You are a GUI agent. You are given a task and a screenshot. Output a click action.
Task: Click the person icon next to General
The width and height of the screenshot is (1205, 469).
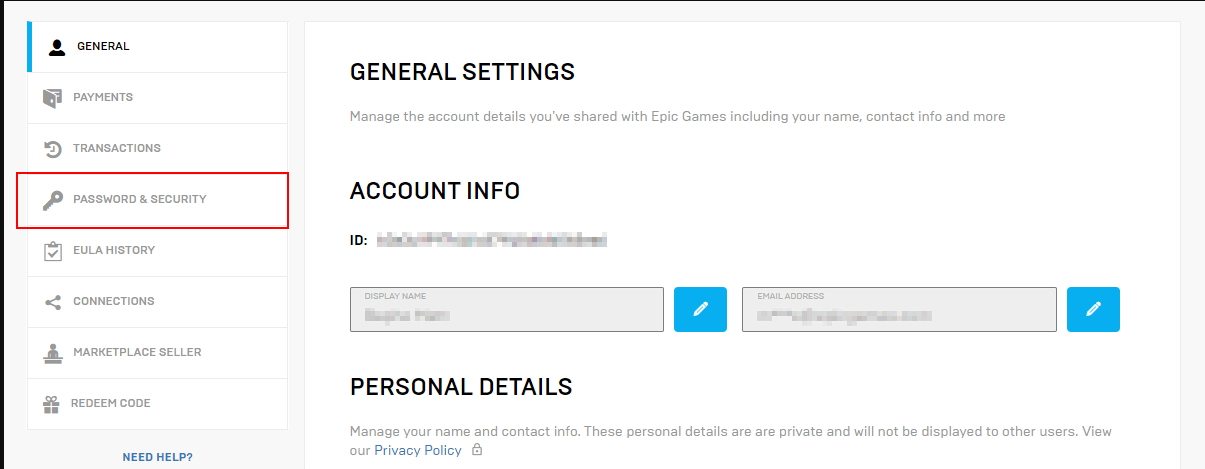click(57, 47)
